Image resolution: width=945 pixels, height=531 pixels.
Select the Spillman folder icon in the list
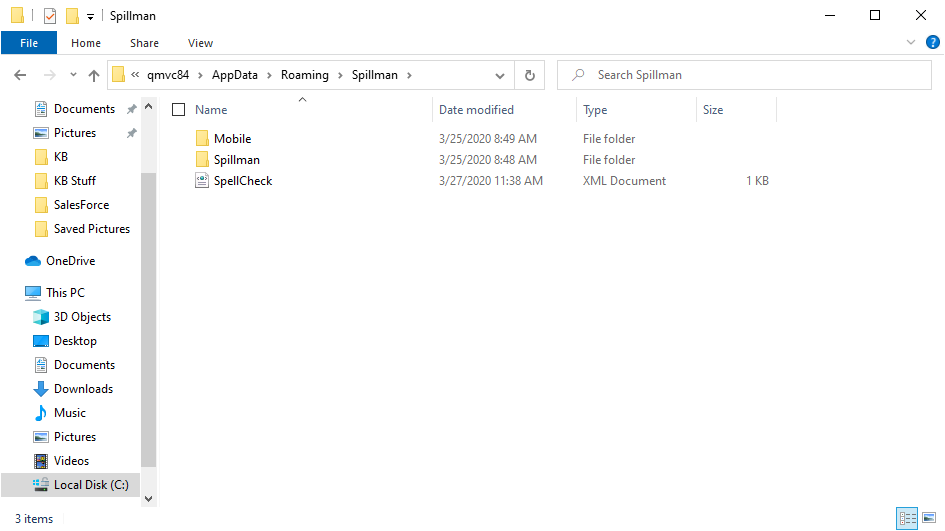pos(202,160)
